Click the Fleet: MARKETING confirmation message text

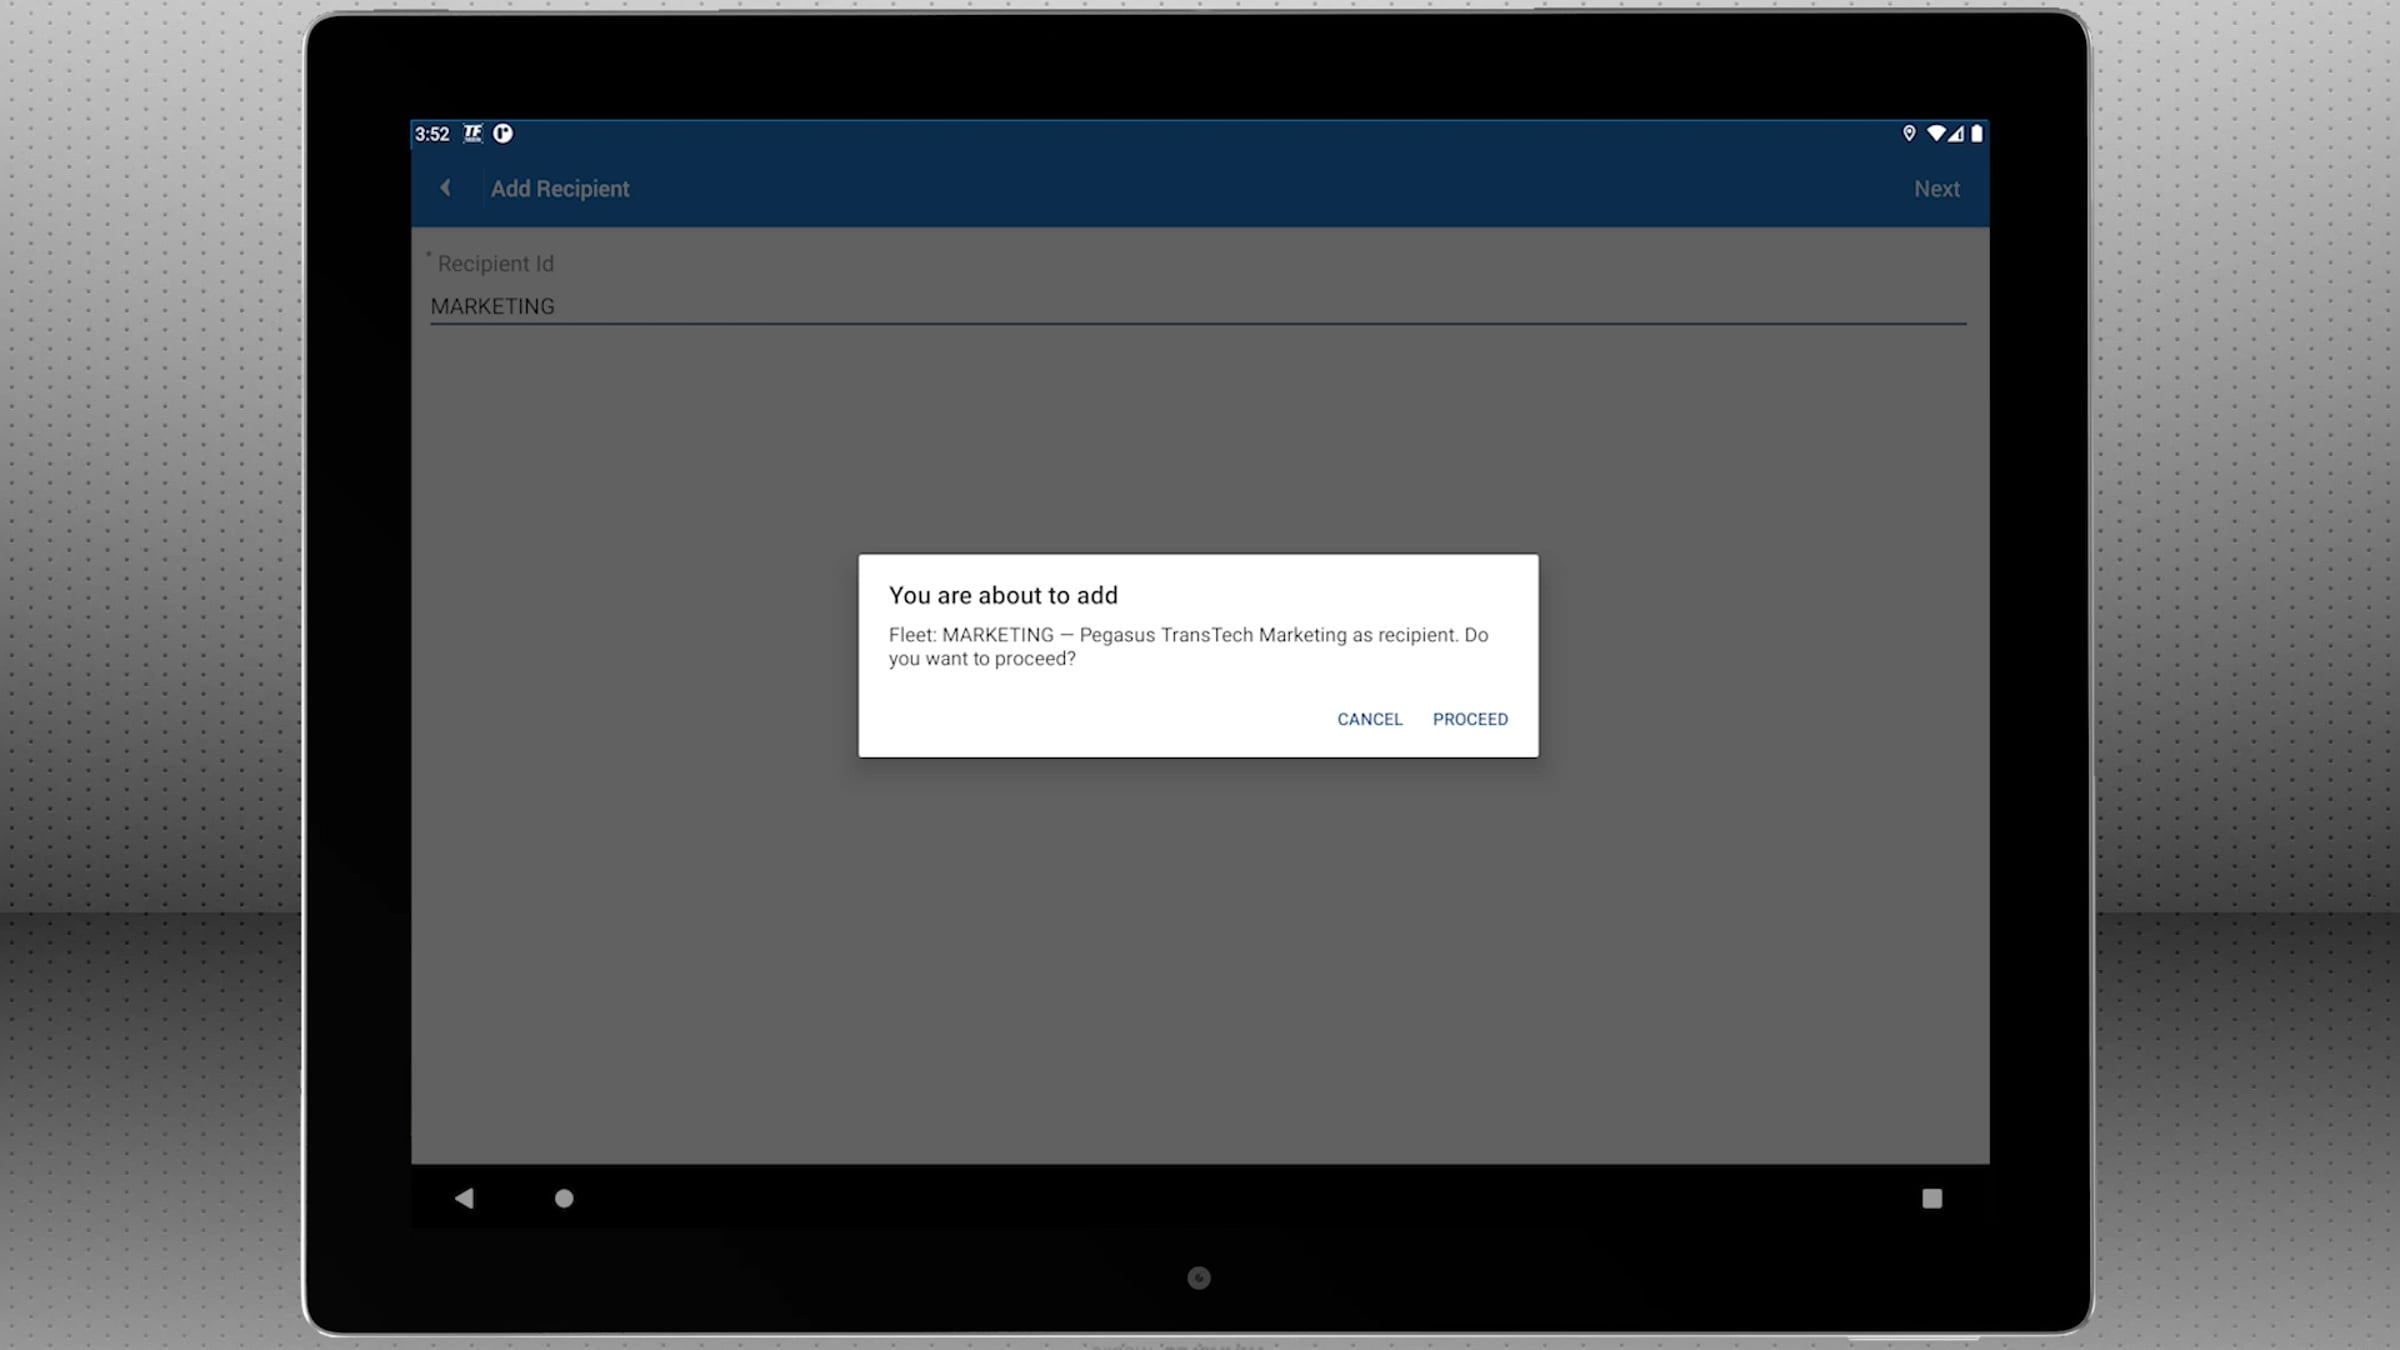click(1187, 646)
